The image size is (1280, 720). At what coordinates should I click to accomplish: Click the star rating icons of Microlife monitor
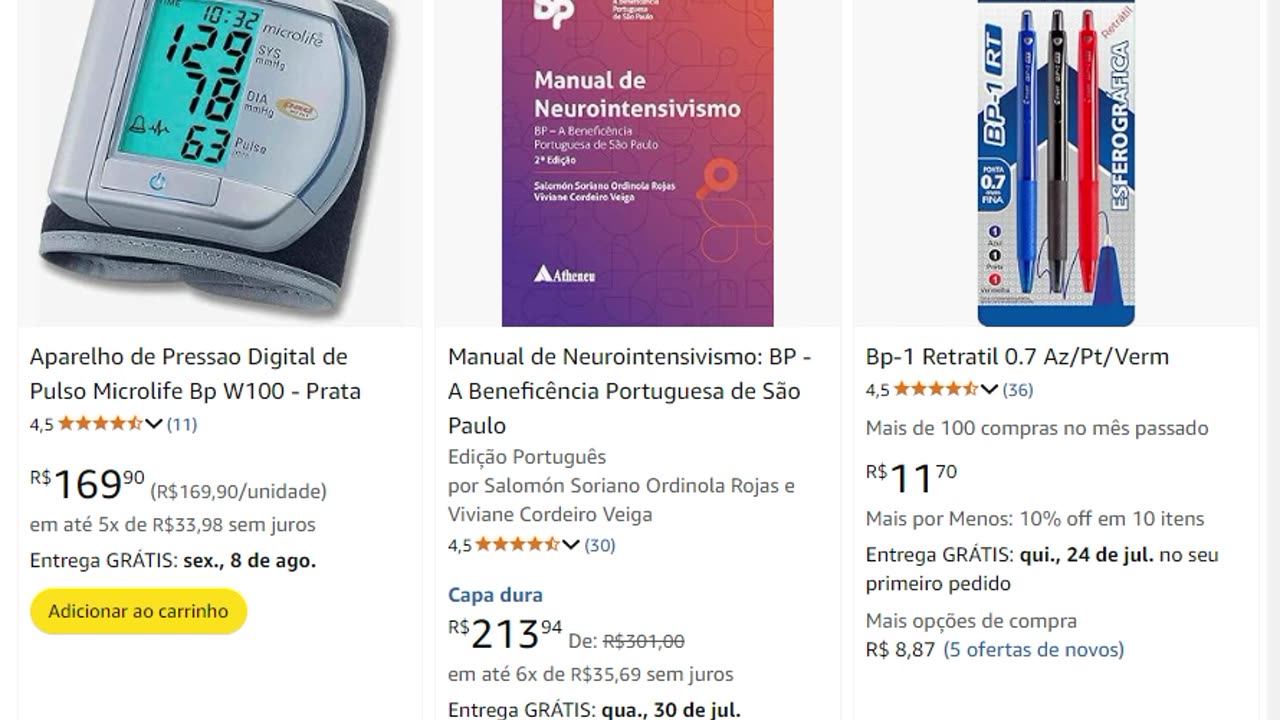pyautogui.click(x=100, y=424)
